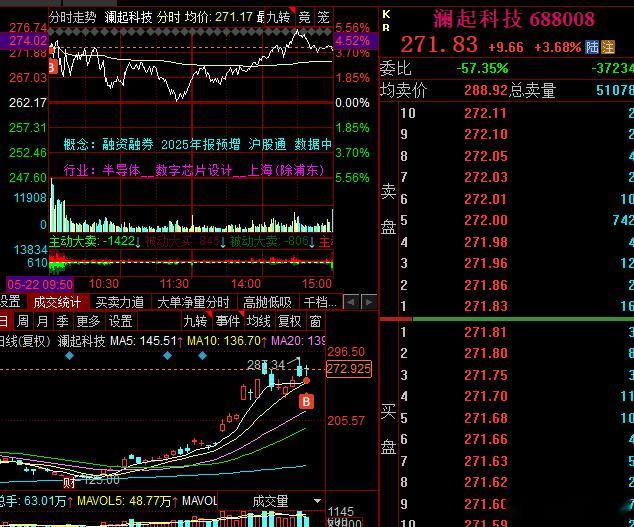Viewport: 634px width, 527px height.
Task: Click buy level 8 price 271.62
Action: (486, 482)
